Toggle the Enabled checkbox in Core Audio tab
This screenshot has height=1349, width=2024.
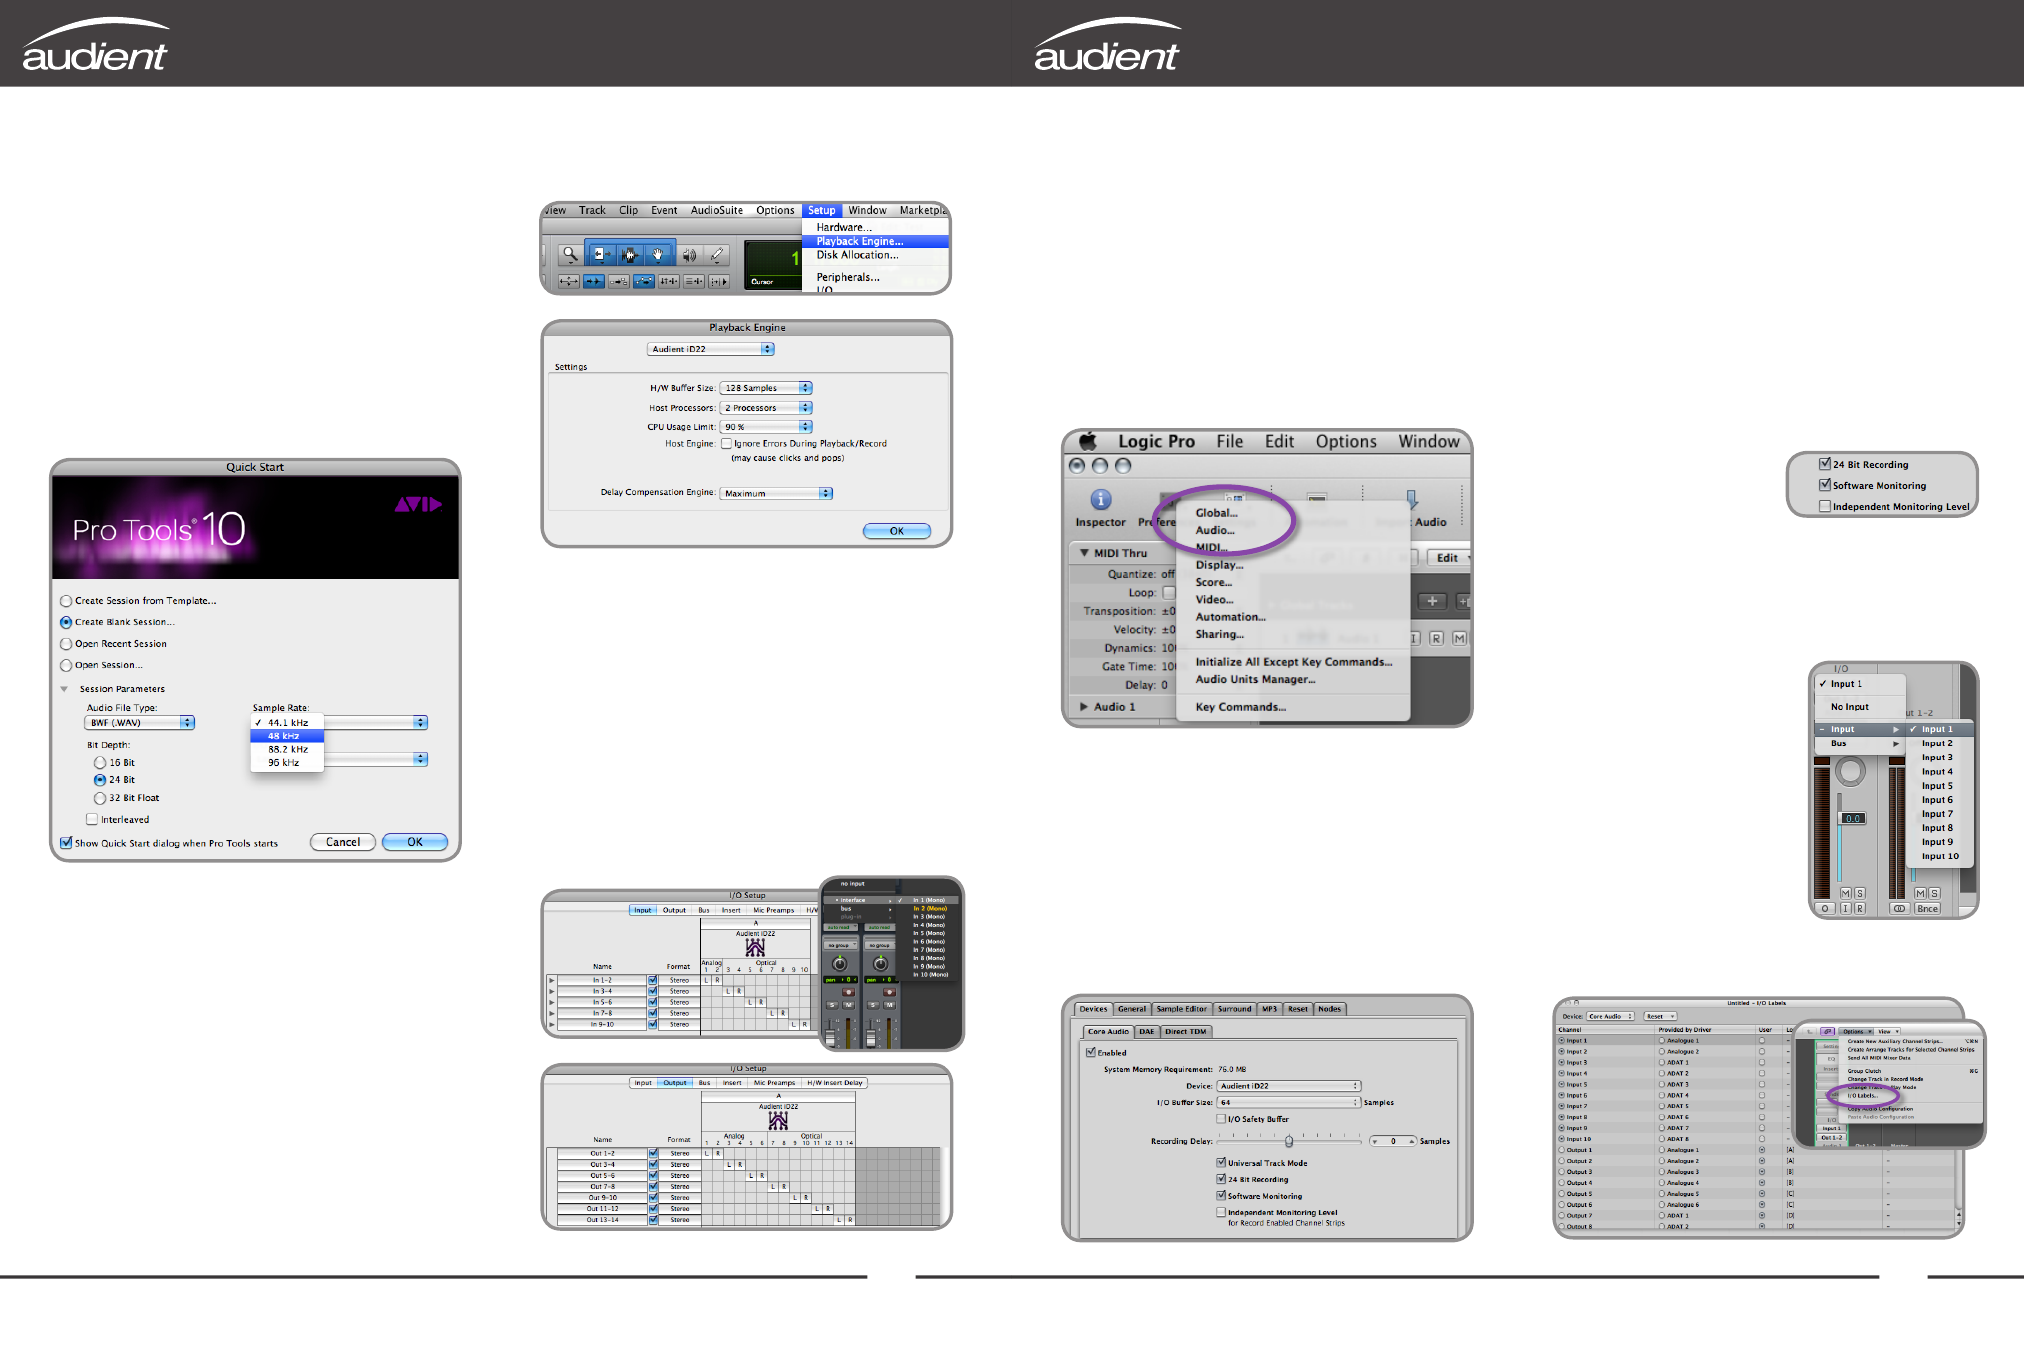[1091, 1052]
